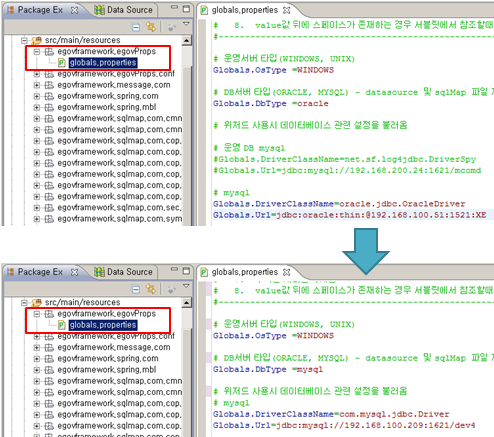Screen dimensions: 494x437
Task: Click scroll-up arrow of top Package Explorer scrollbar
Action: click(x=187, y=41)
